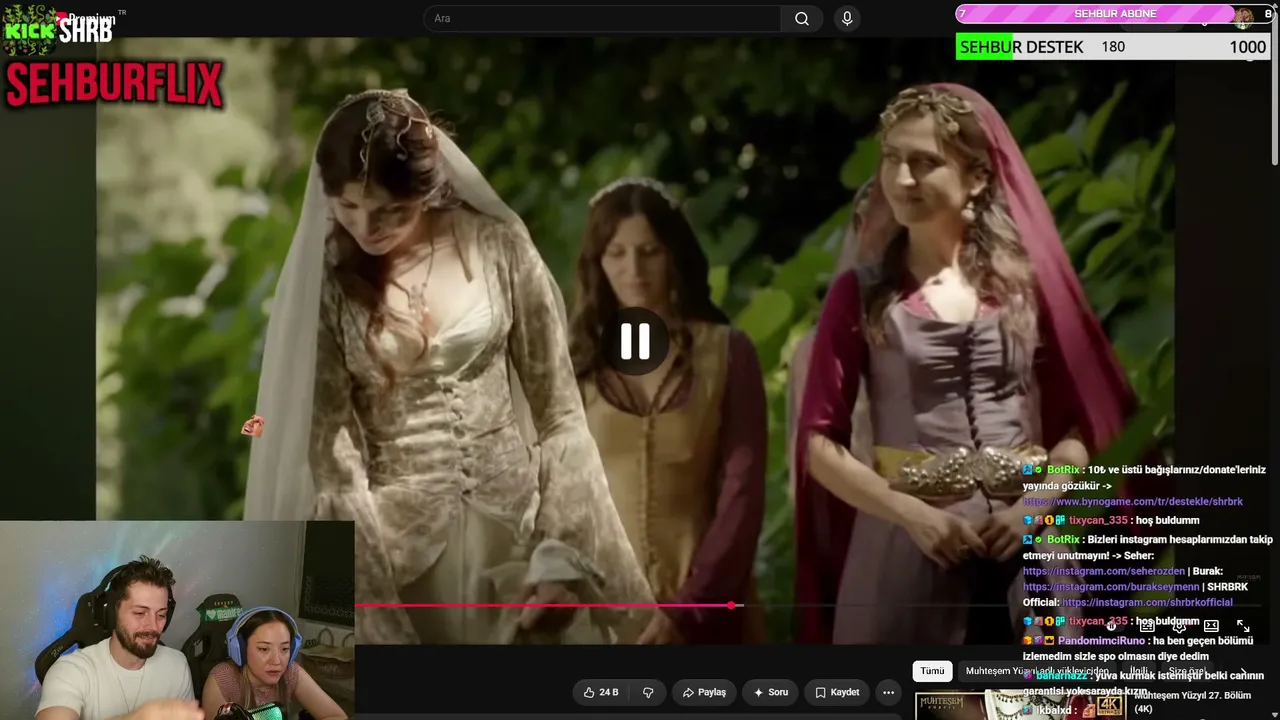Click the search magnifier icon
The image size is (1280, 720).
pos(802,18)
